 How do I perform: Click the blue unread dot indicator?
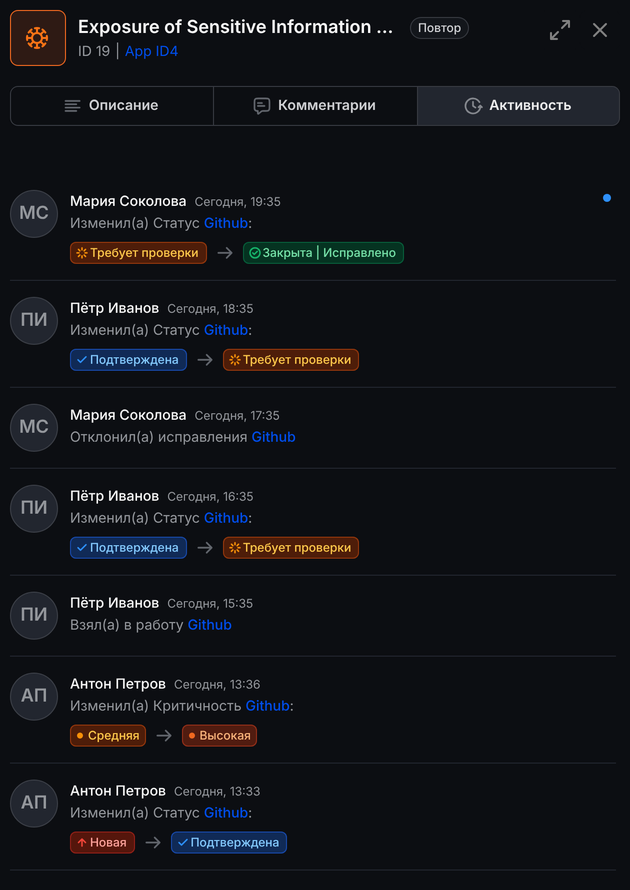(x=607, y=198)
